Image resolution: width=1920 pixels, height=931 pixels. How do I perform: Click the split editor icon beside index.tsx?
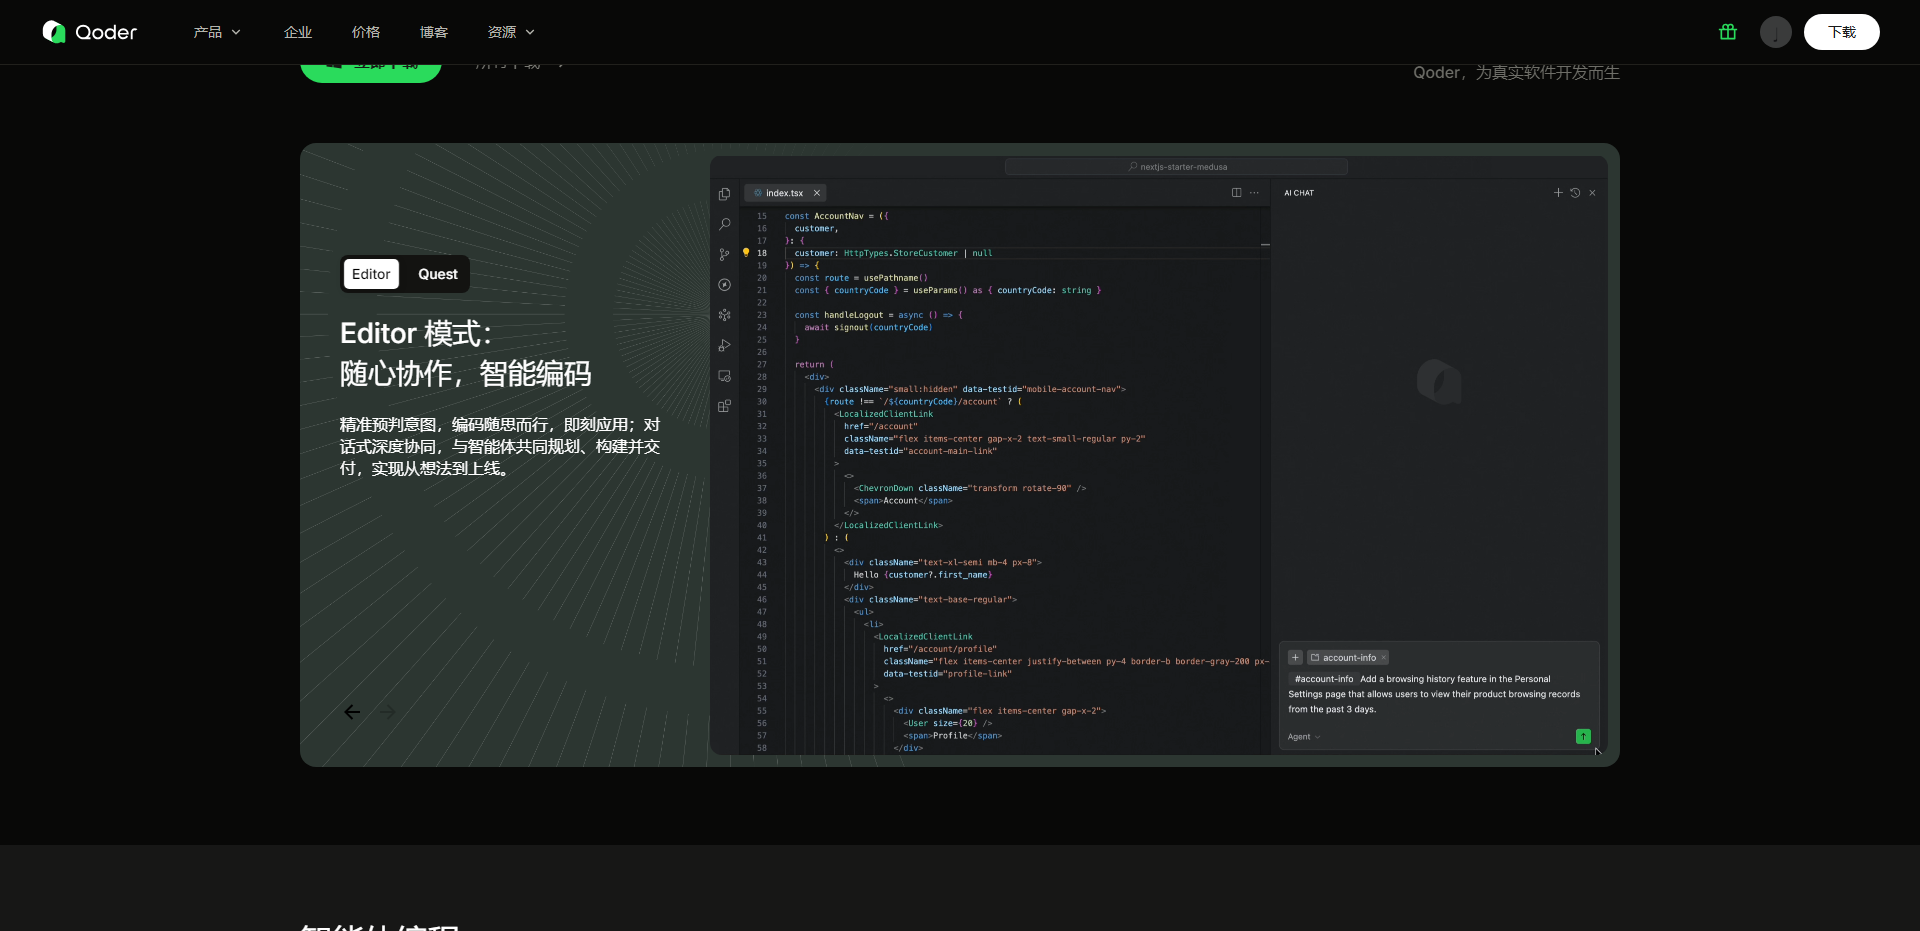pyautogui.click(x=1236, y=193)
